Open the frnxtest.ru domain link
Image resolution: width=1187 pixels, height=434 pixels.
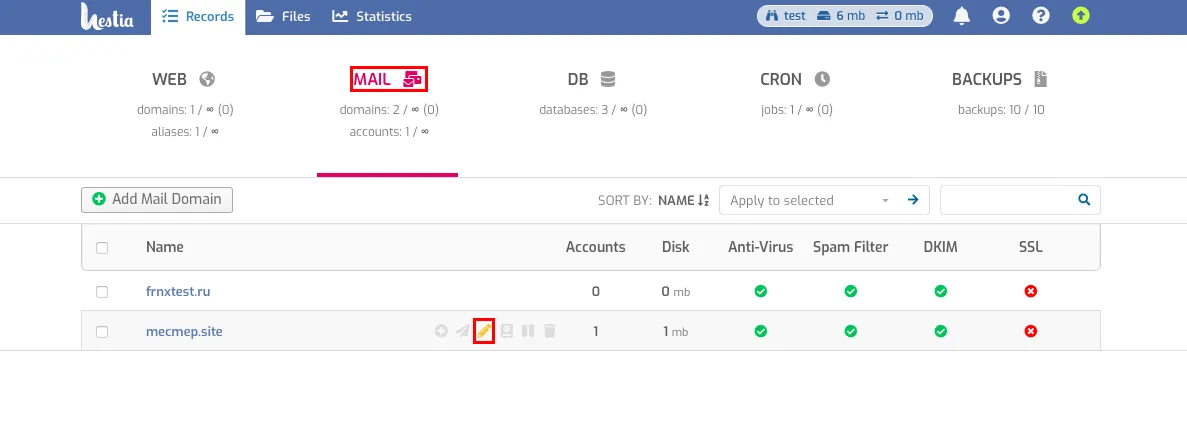tap(178, 292)
